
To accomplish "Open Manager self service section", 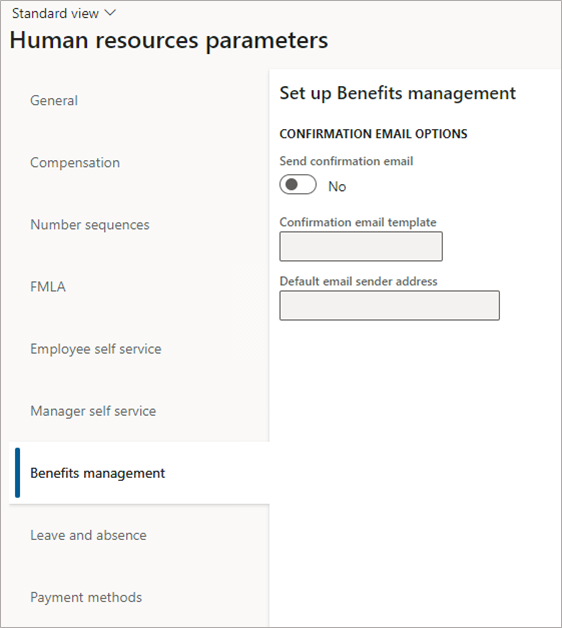I will click(139, 411).
